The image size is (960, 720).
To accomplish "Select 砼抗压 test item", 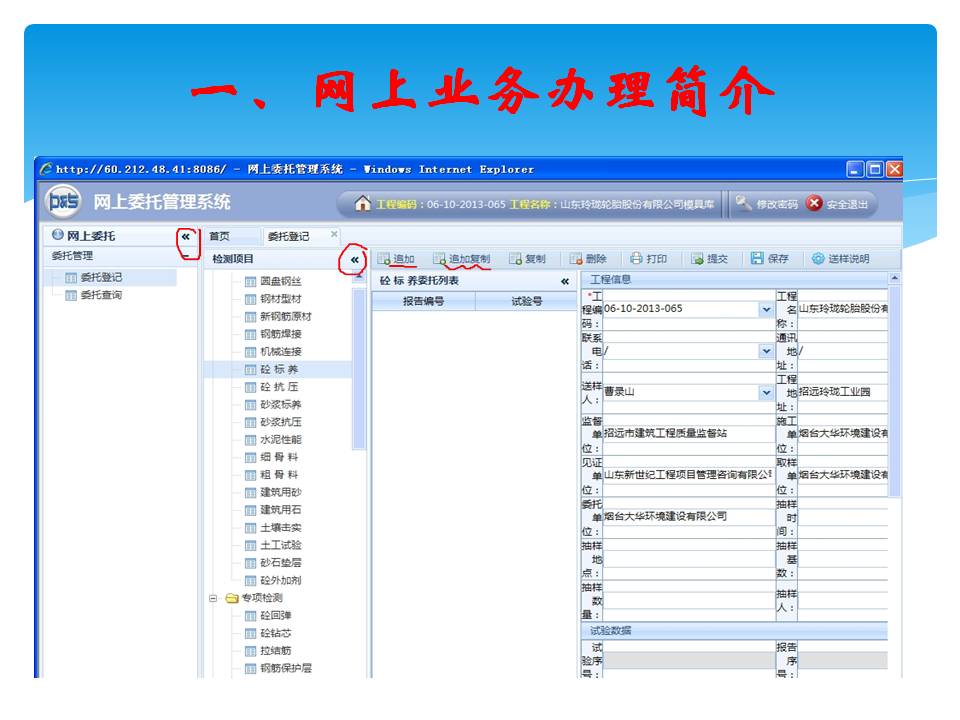I will [x=272, y=387].
